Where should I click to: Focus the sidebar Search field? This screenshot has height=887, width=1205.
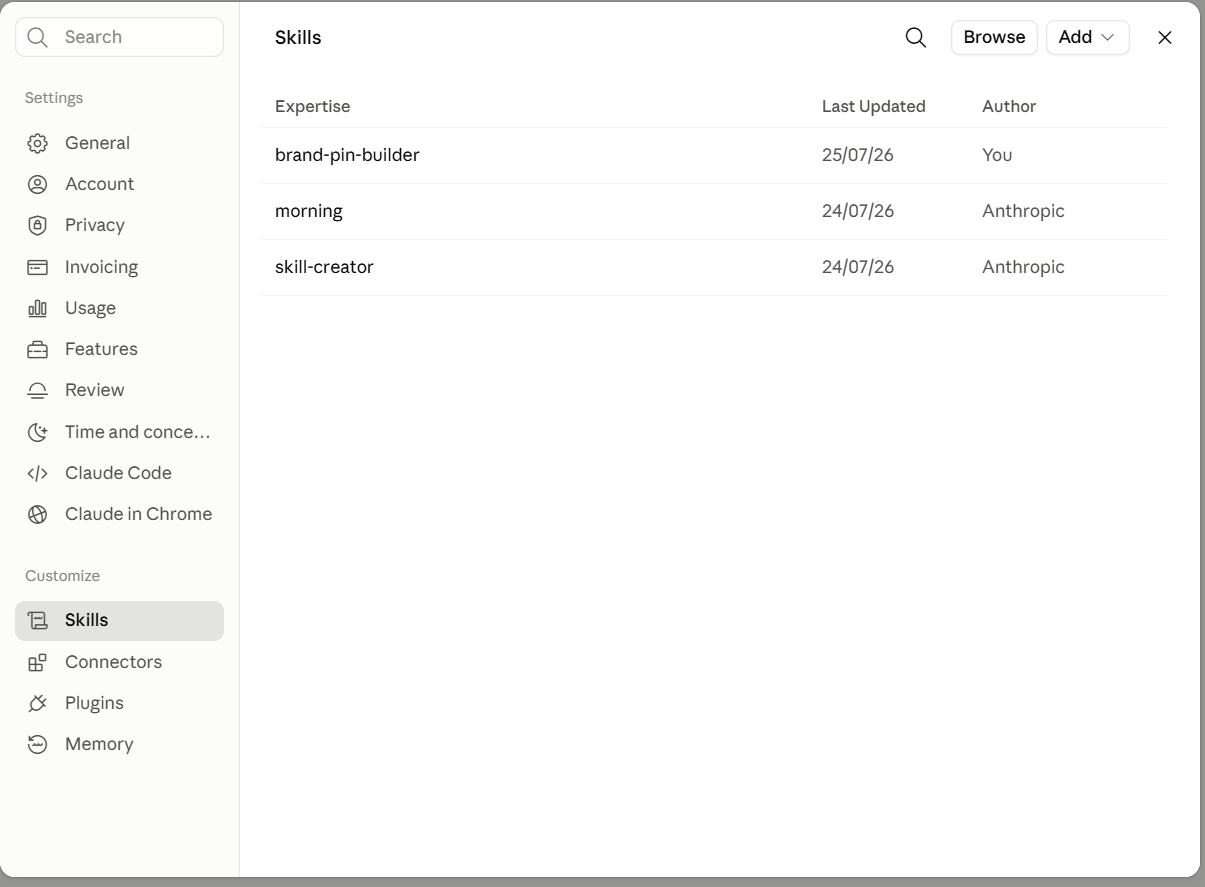(x=119, y=37)
